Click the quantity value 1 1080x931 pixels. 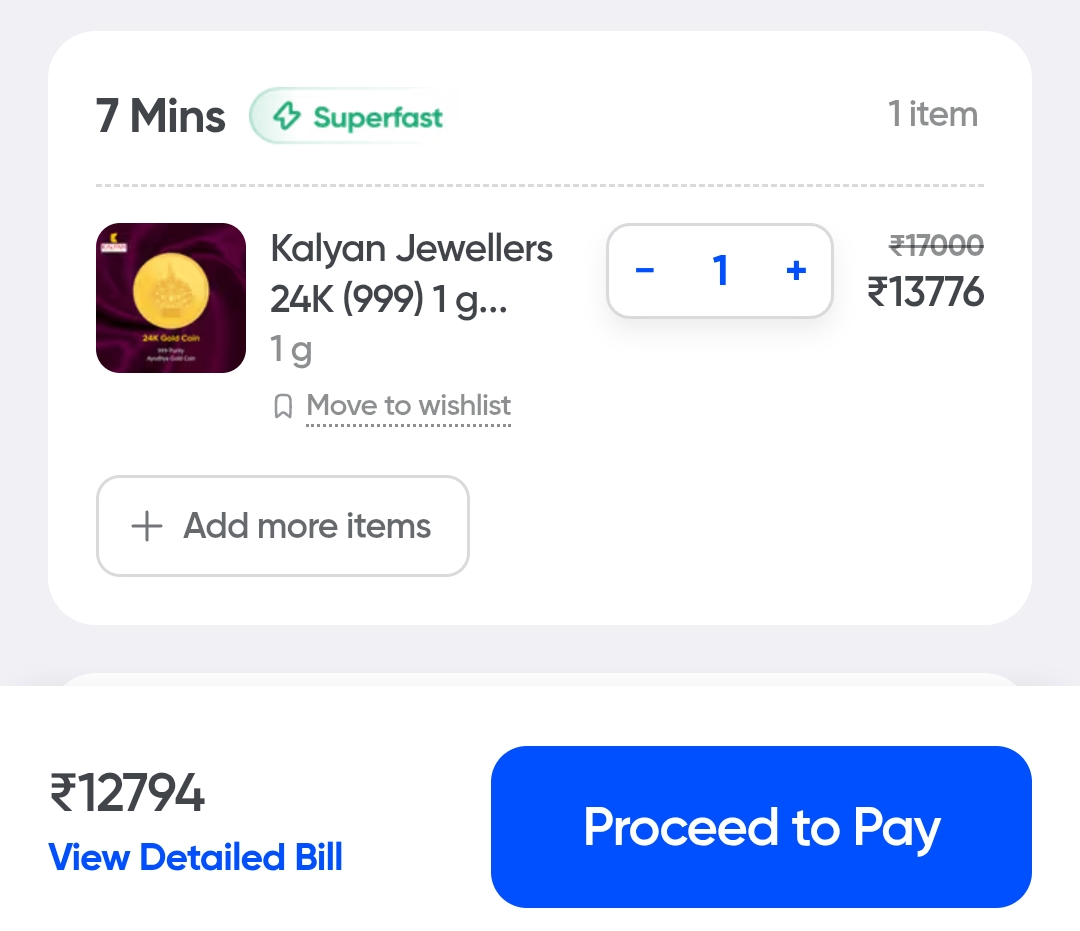click(720, 271)
